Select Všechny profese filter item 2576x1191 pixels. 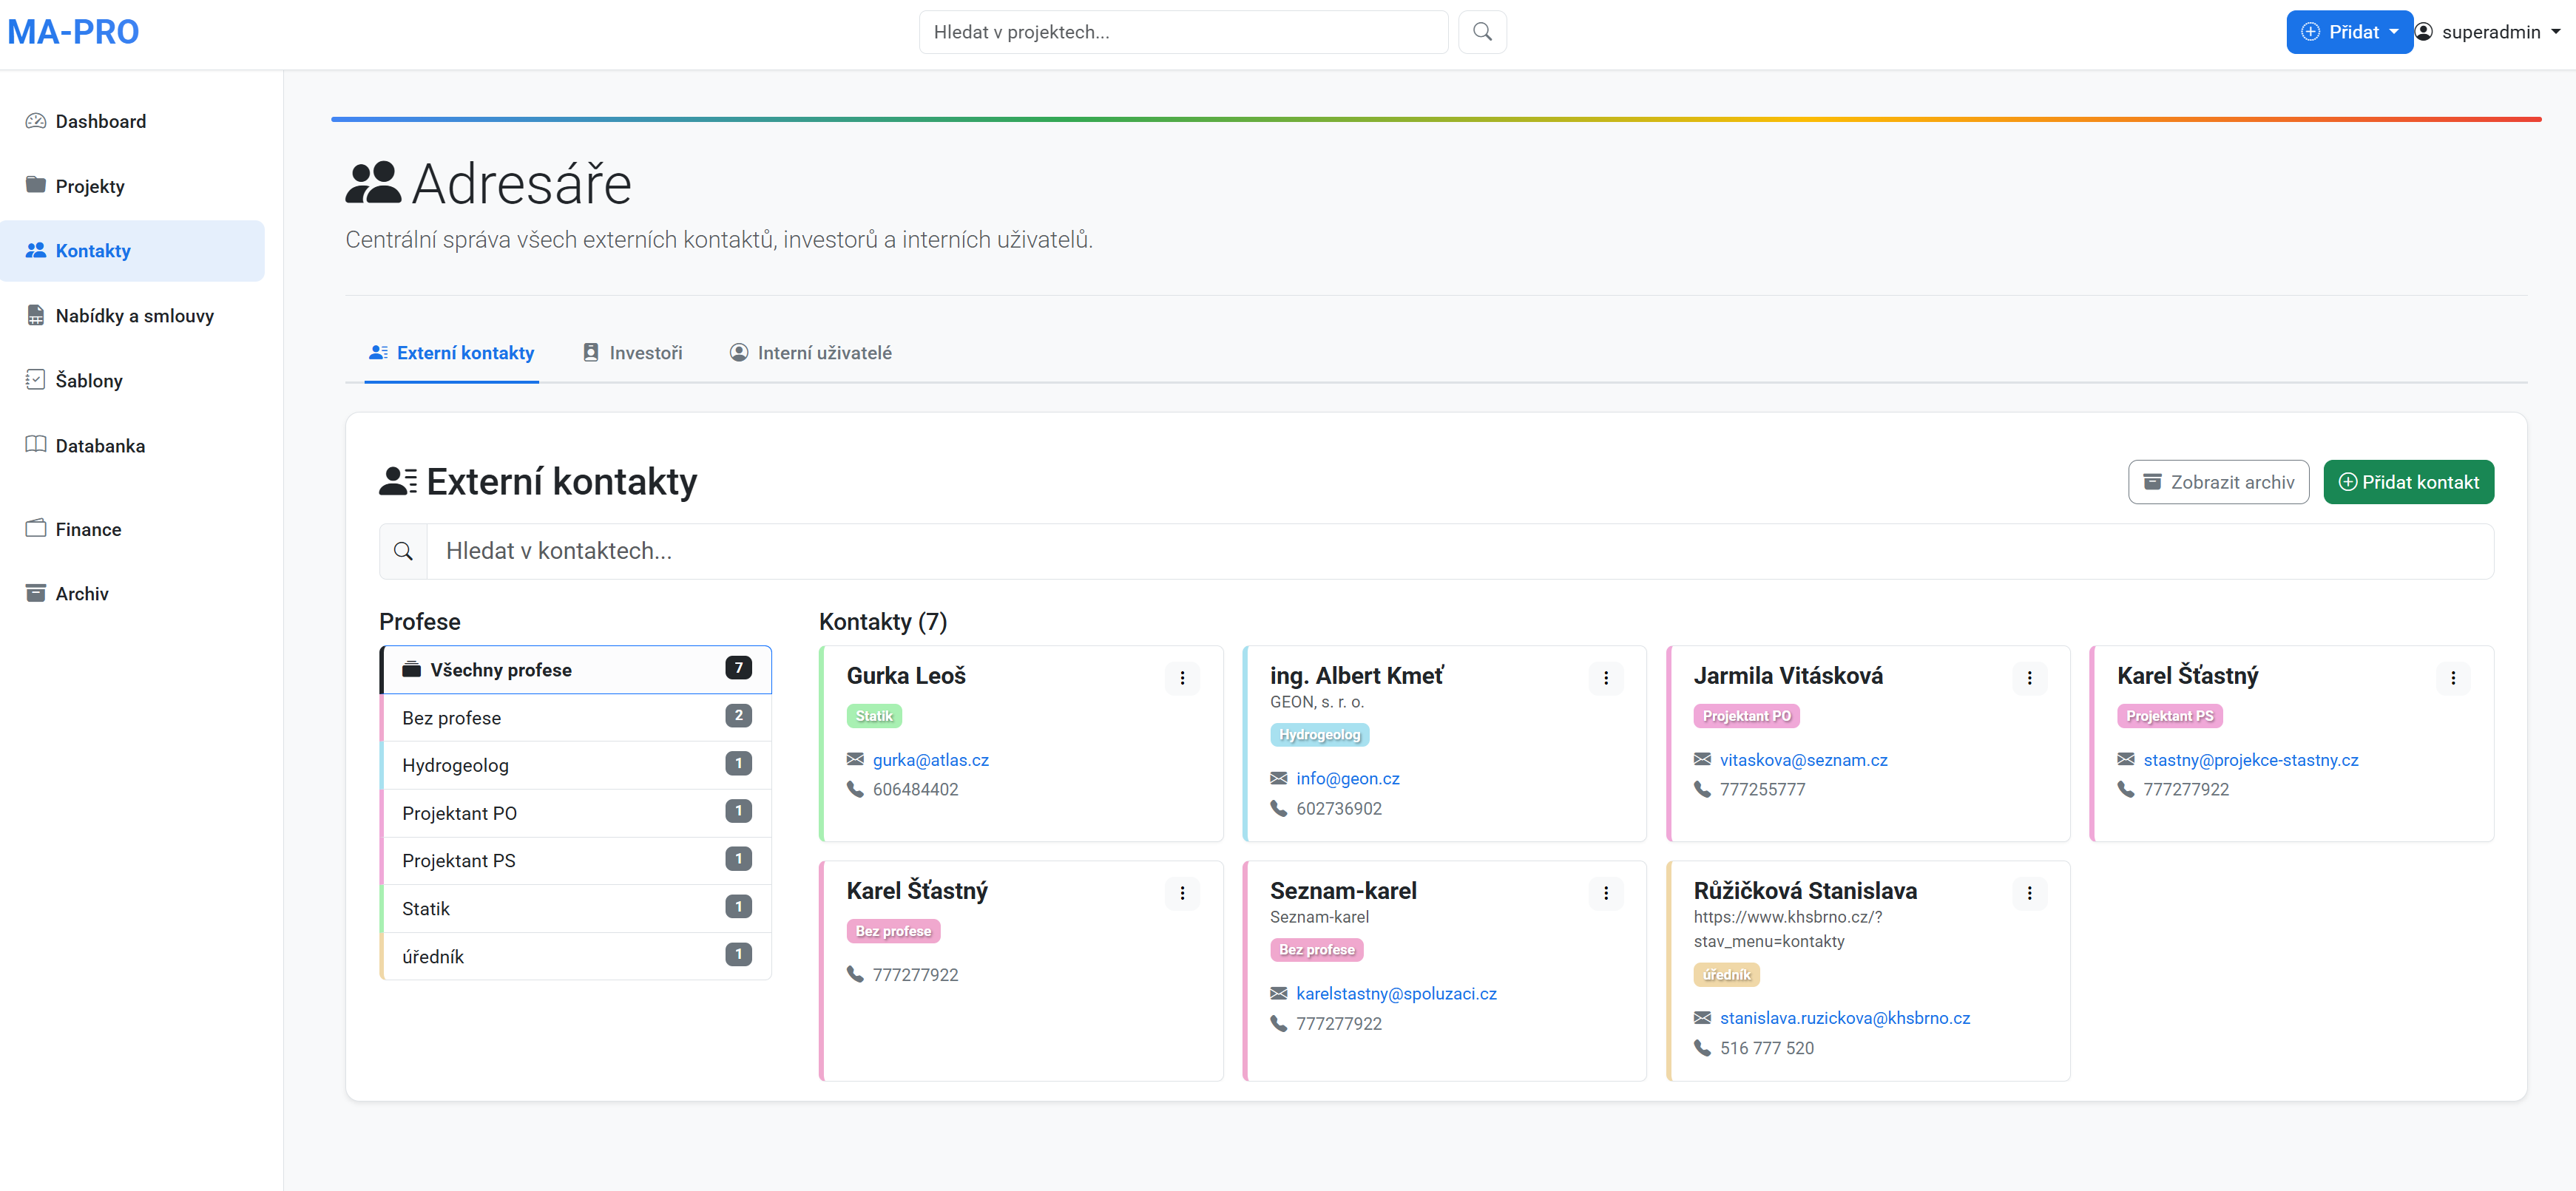(576, 670)
